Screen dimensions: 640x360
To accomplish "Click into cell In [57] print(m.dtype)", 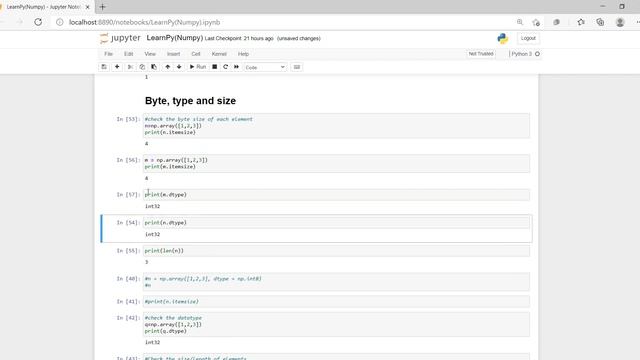I will [336, 195].
